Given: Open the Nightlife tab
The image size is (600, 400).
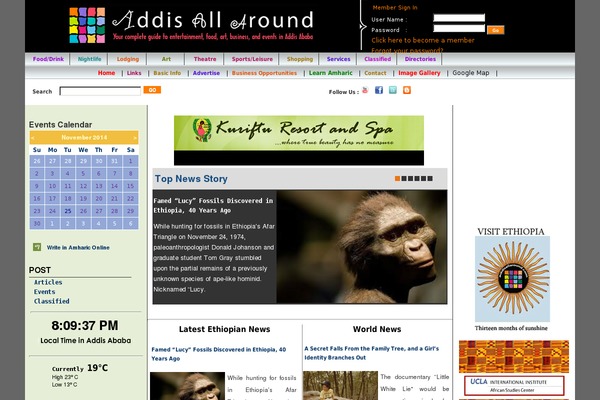Looking at the screenshot, I should coord(90,59).
